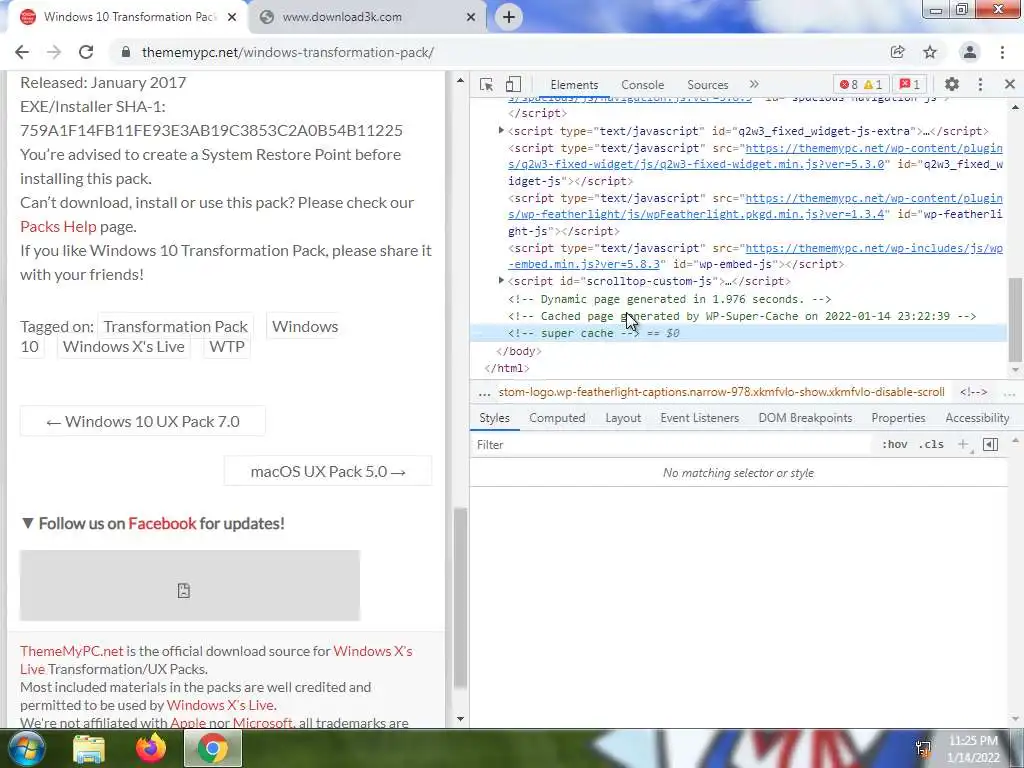Open the Computed styles tab
Viewport: 1024px width, 768px height.
(x=557, y=418)
